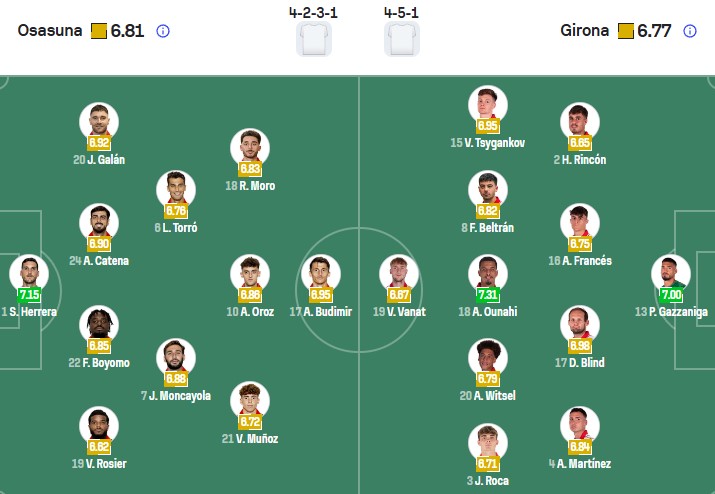This screenshot has width=715, height=494.
Task: Open A. Witsel player name link
Action: tap(487, 396)
